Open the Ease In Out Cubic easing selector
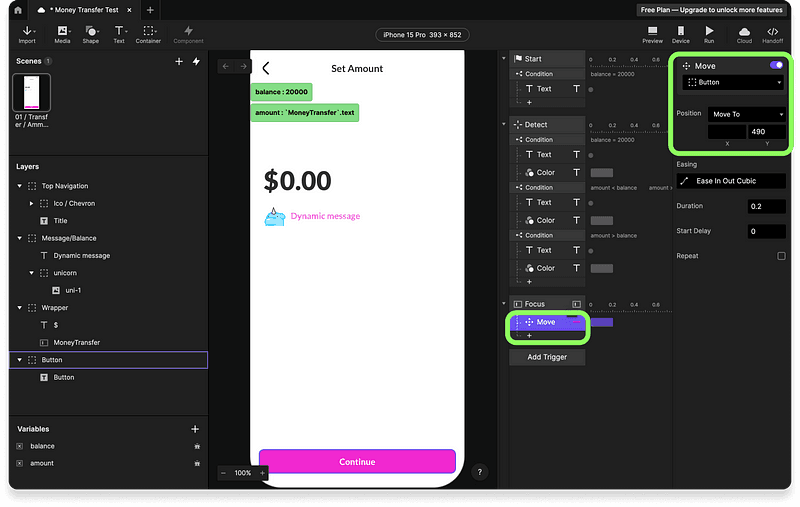This screenshot has width=800, height=507. [x=731, y=181]
